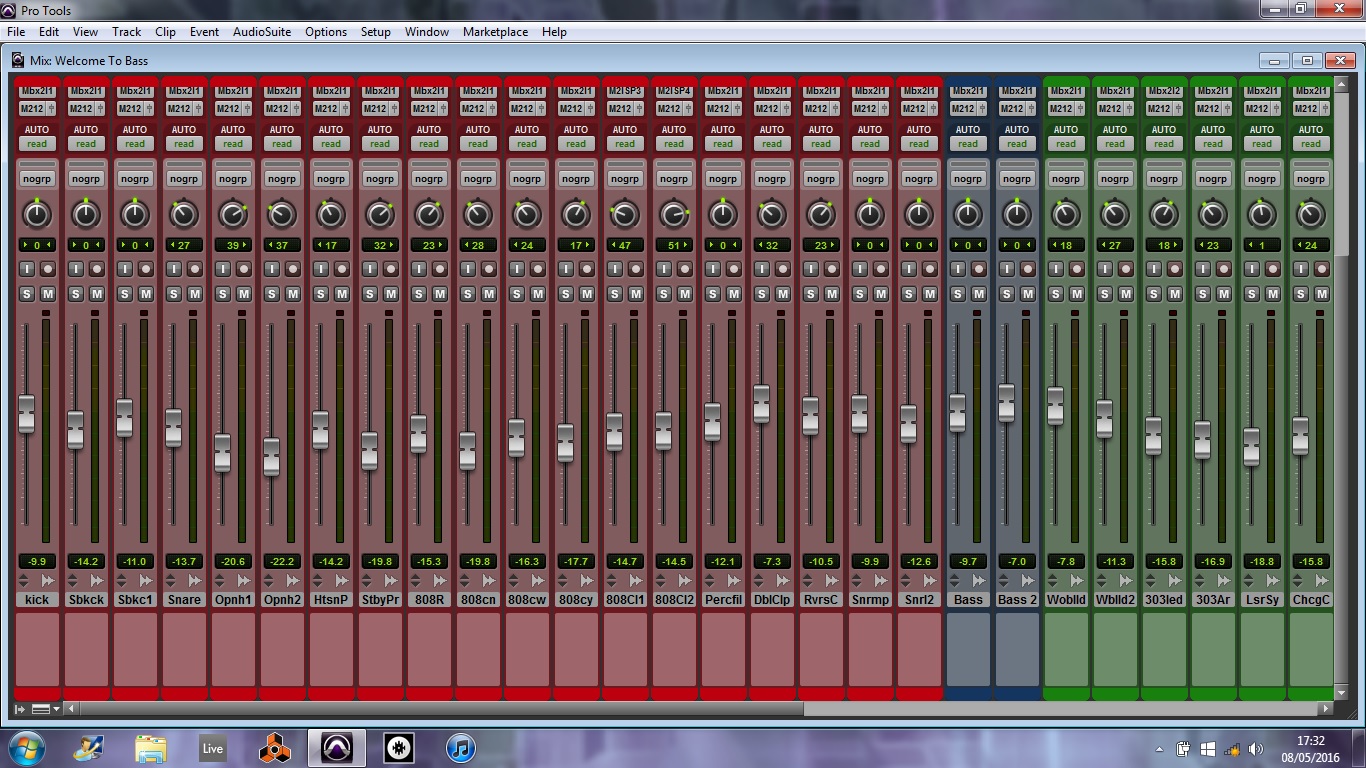Click the show/hide tracks arrow icon at bottom-left
The height and width of the screenshot is (768, 1366).
20,709
